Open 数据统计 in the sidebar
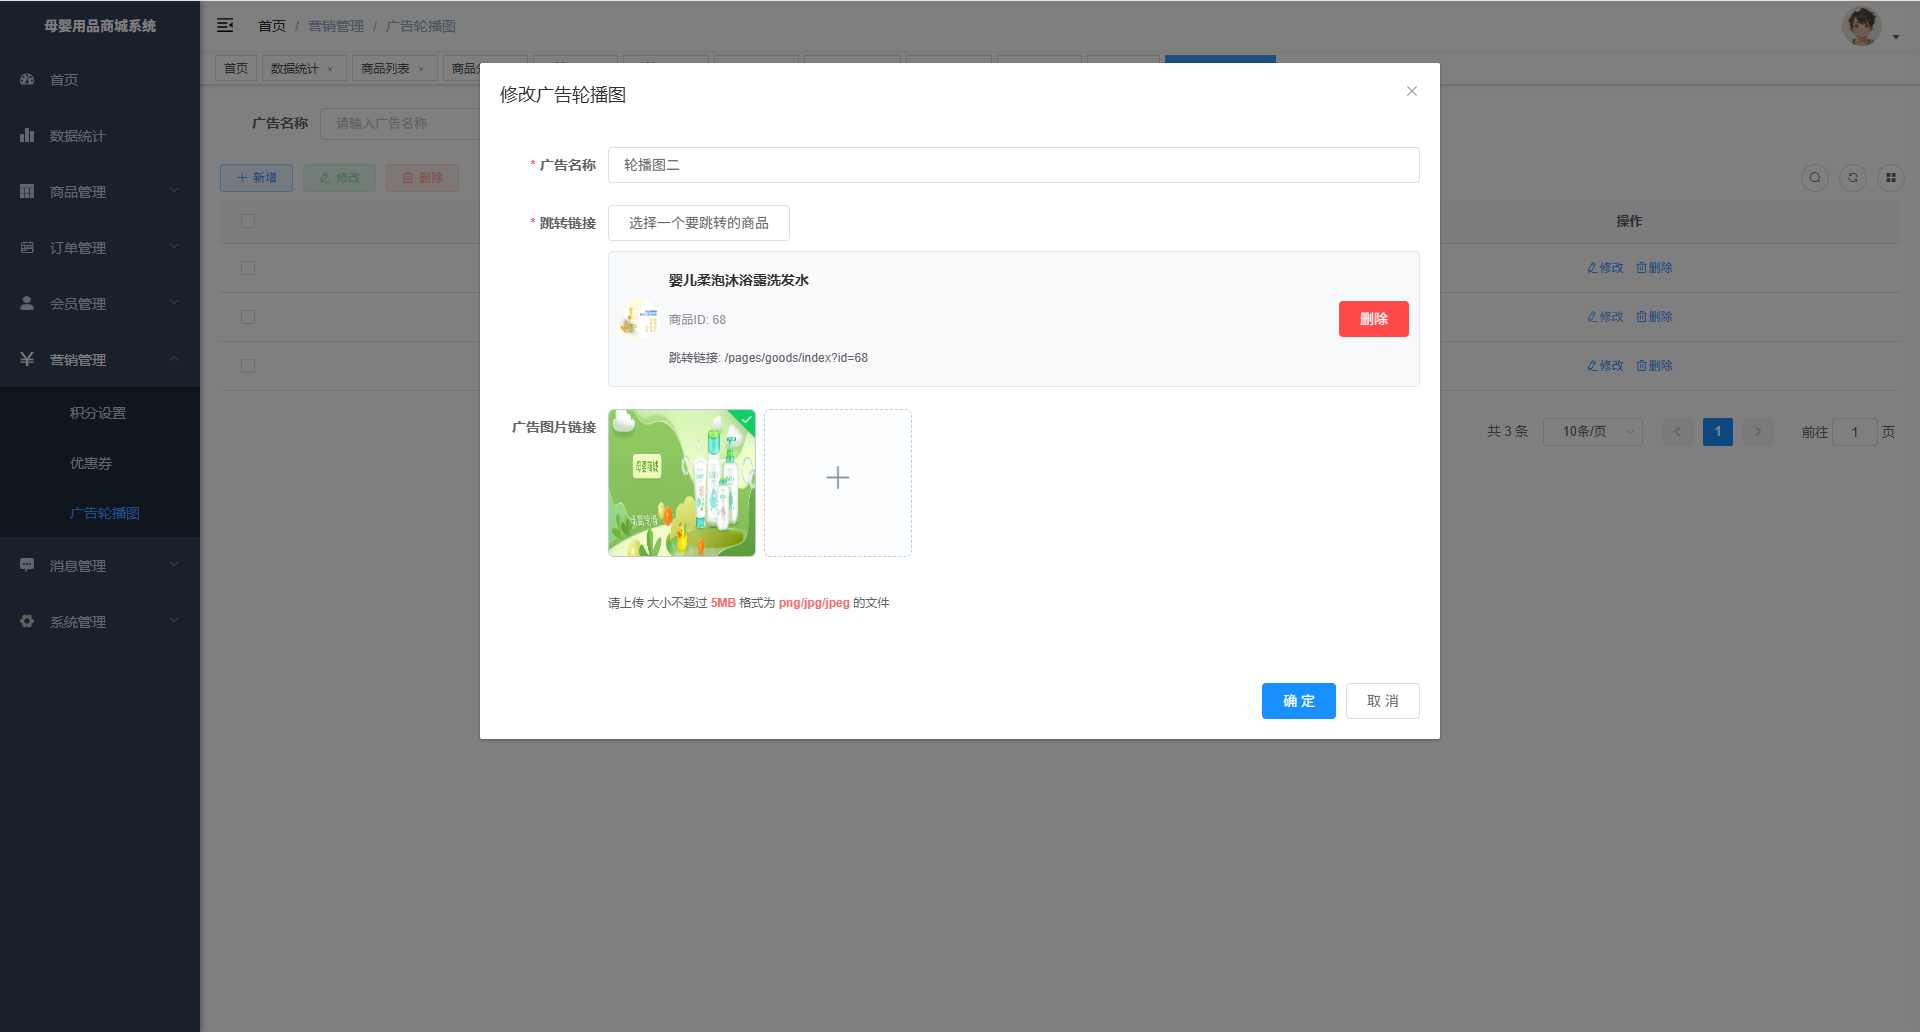Image resolution: width=1920 pixels, height=1032 pixels. click(77, 136)
